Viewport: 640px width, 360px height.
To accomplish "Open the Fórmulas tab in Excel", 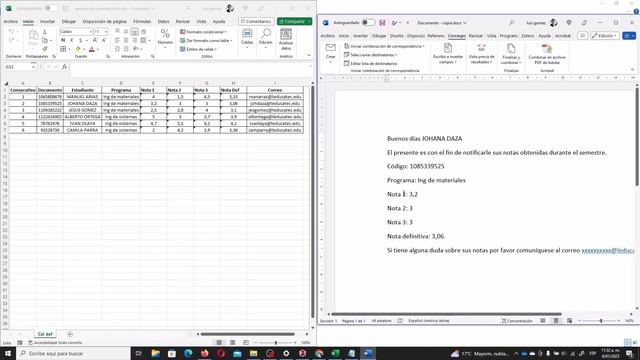I will click(x=142, y=21).
